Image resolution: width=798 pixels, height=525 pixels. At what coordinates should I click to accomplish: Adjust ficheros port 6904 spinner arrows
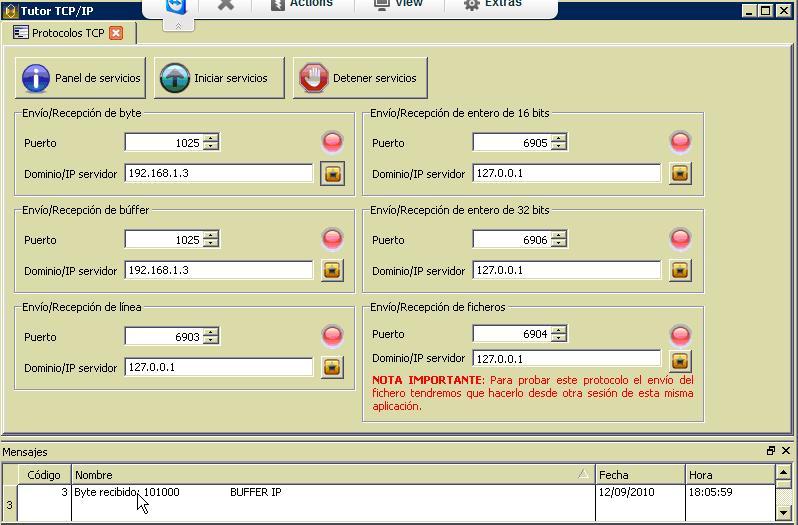coord(559,334)
